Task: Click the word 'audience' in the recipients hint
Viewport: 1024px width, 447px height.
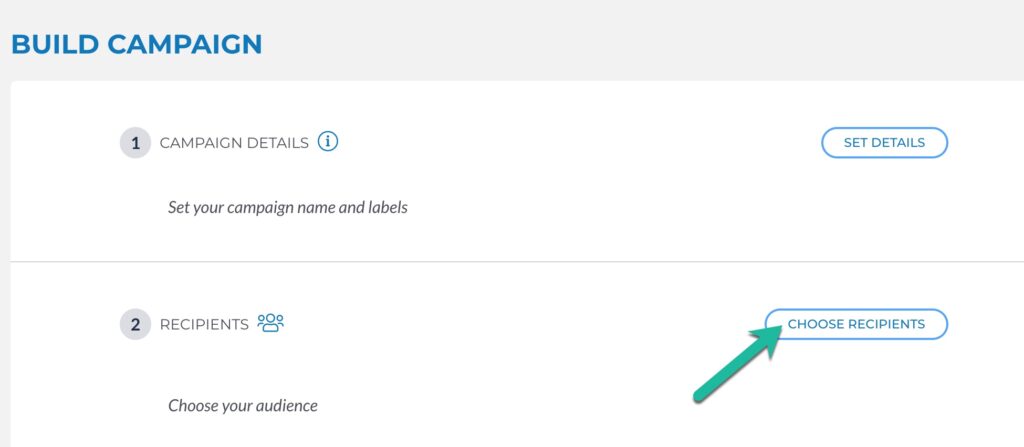Action: click(x=287, y=406)
